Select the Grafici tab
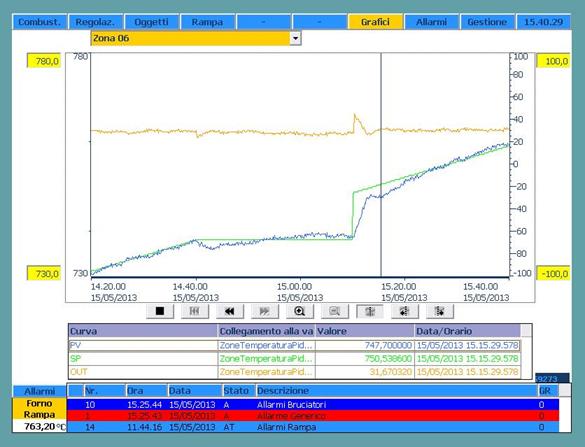585x447 pixels. point(375,22)
